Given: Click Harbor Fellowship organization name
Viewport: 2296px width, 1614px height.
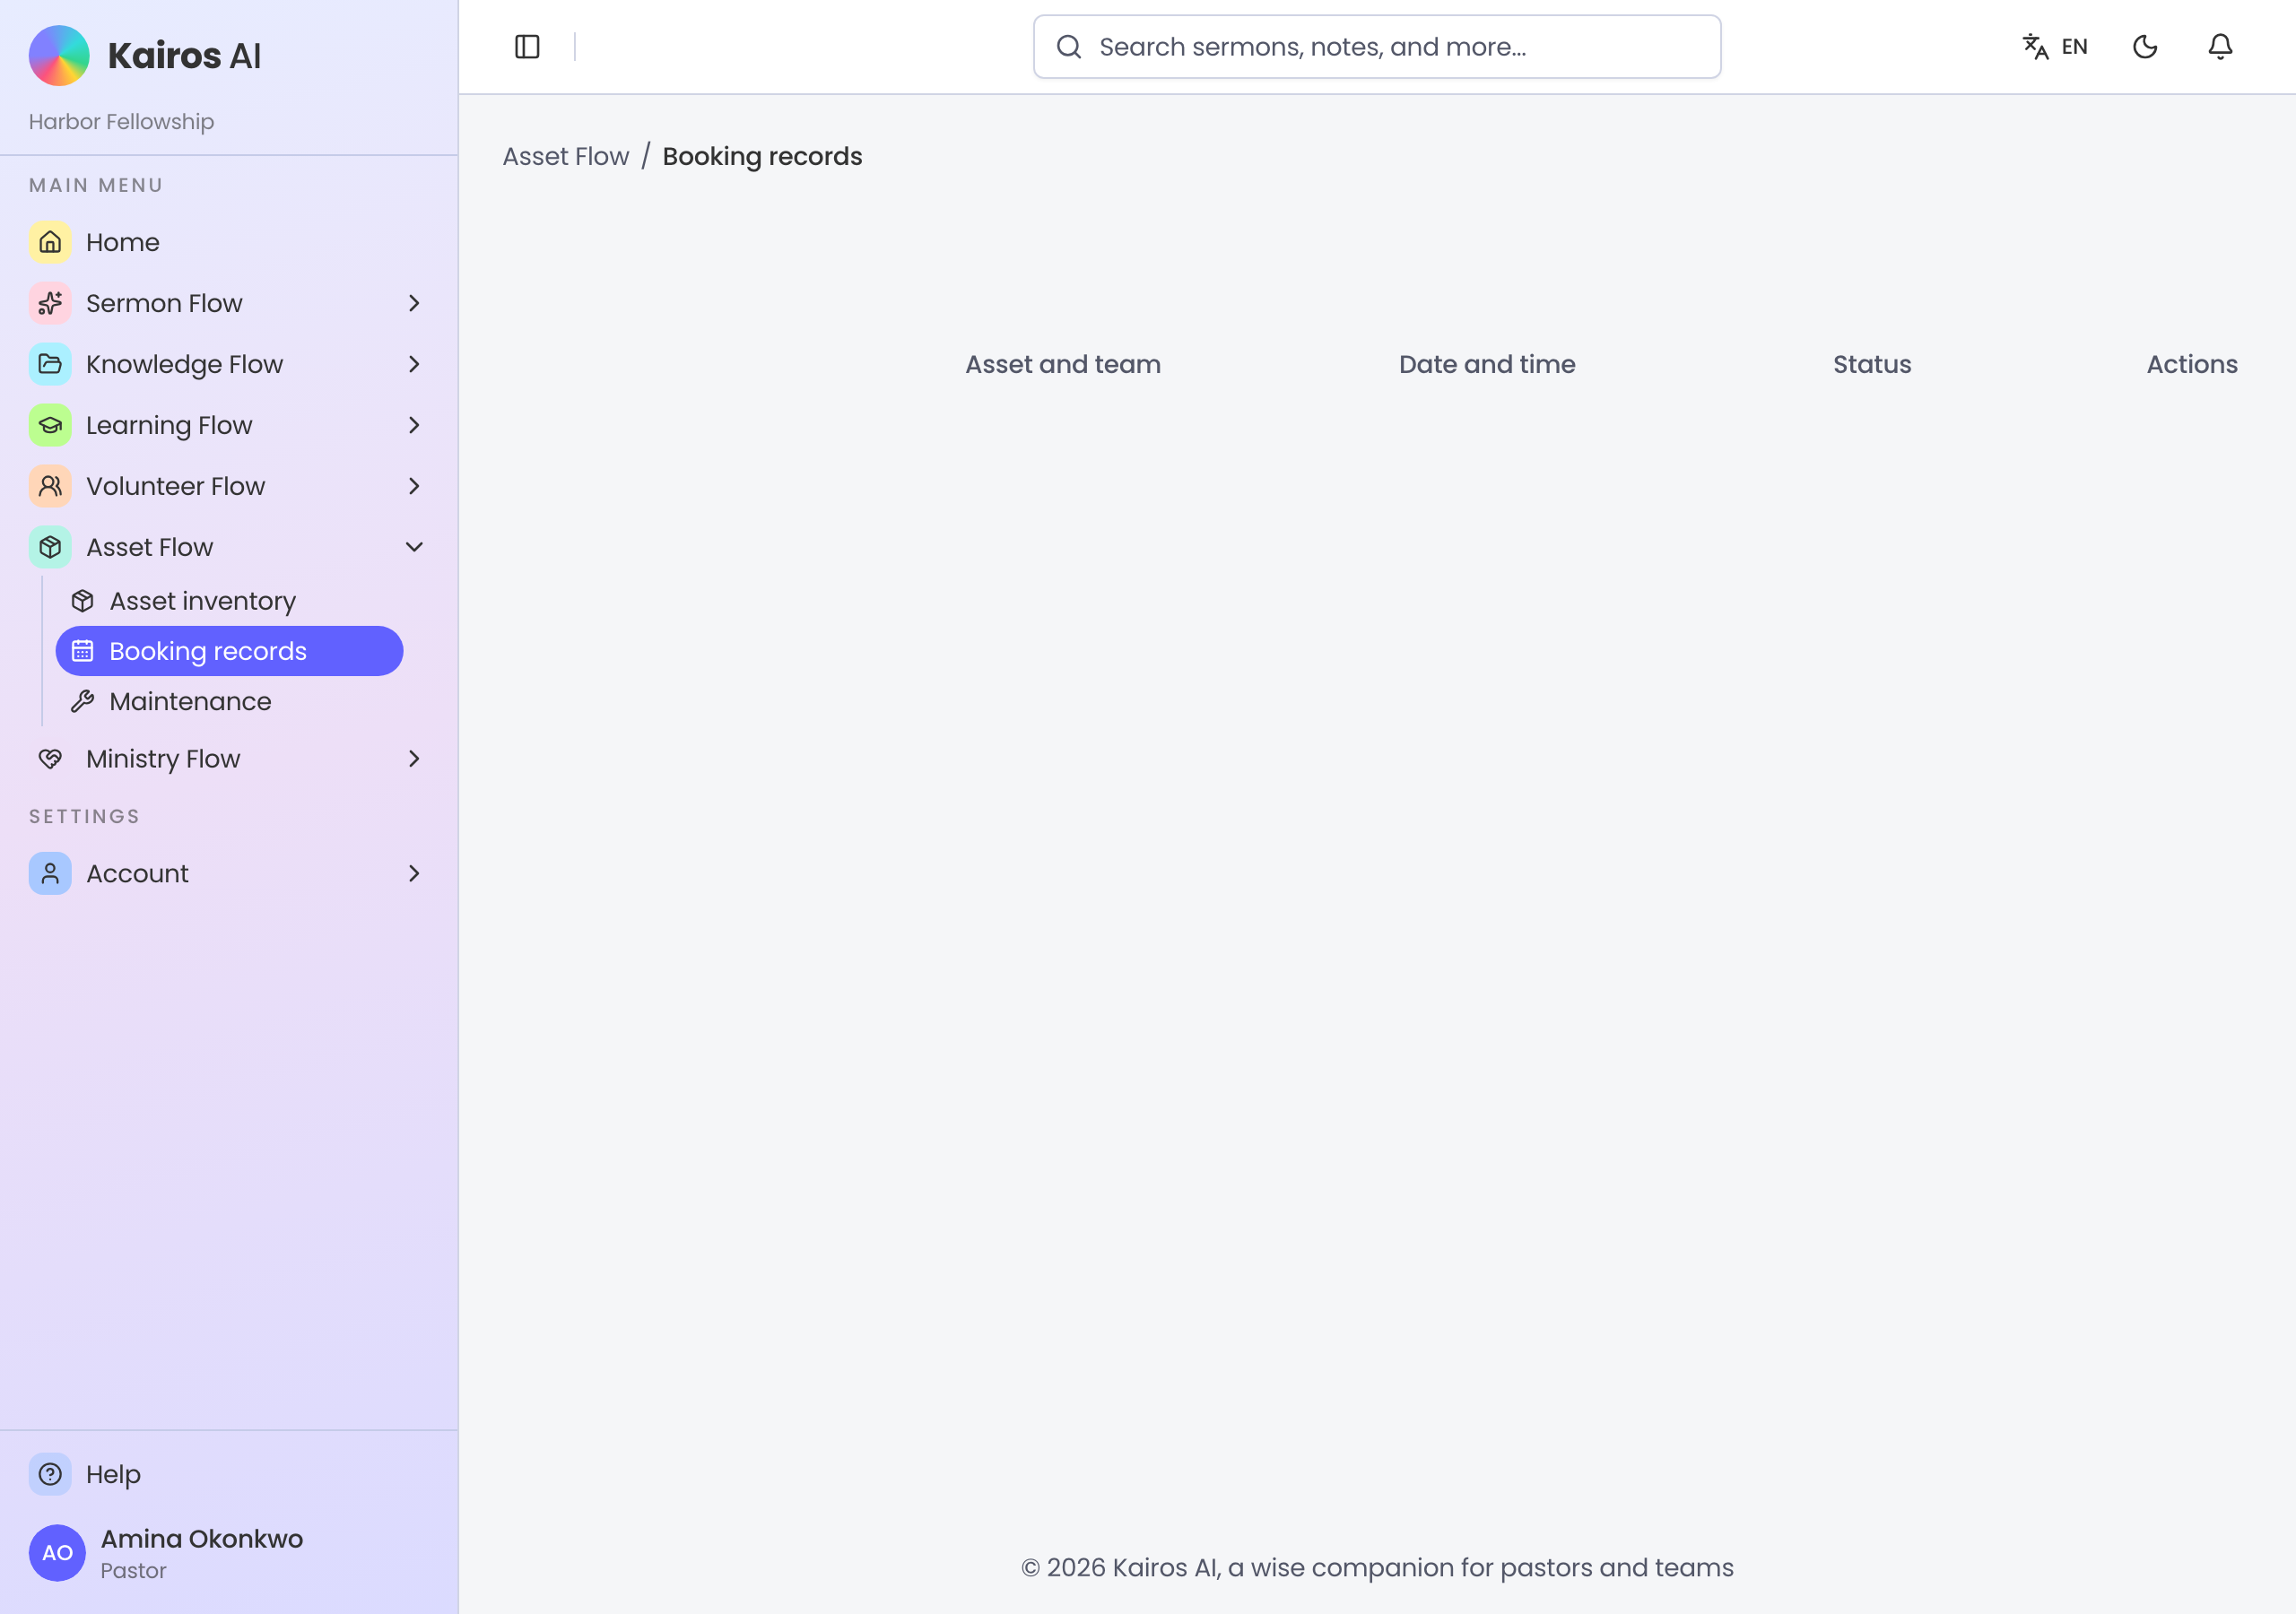Looking at the screenshot, I should coord(121,122).
